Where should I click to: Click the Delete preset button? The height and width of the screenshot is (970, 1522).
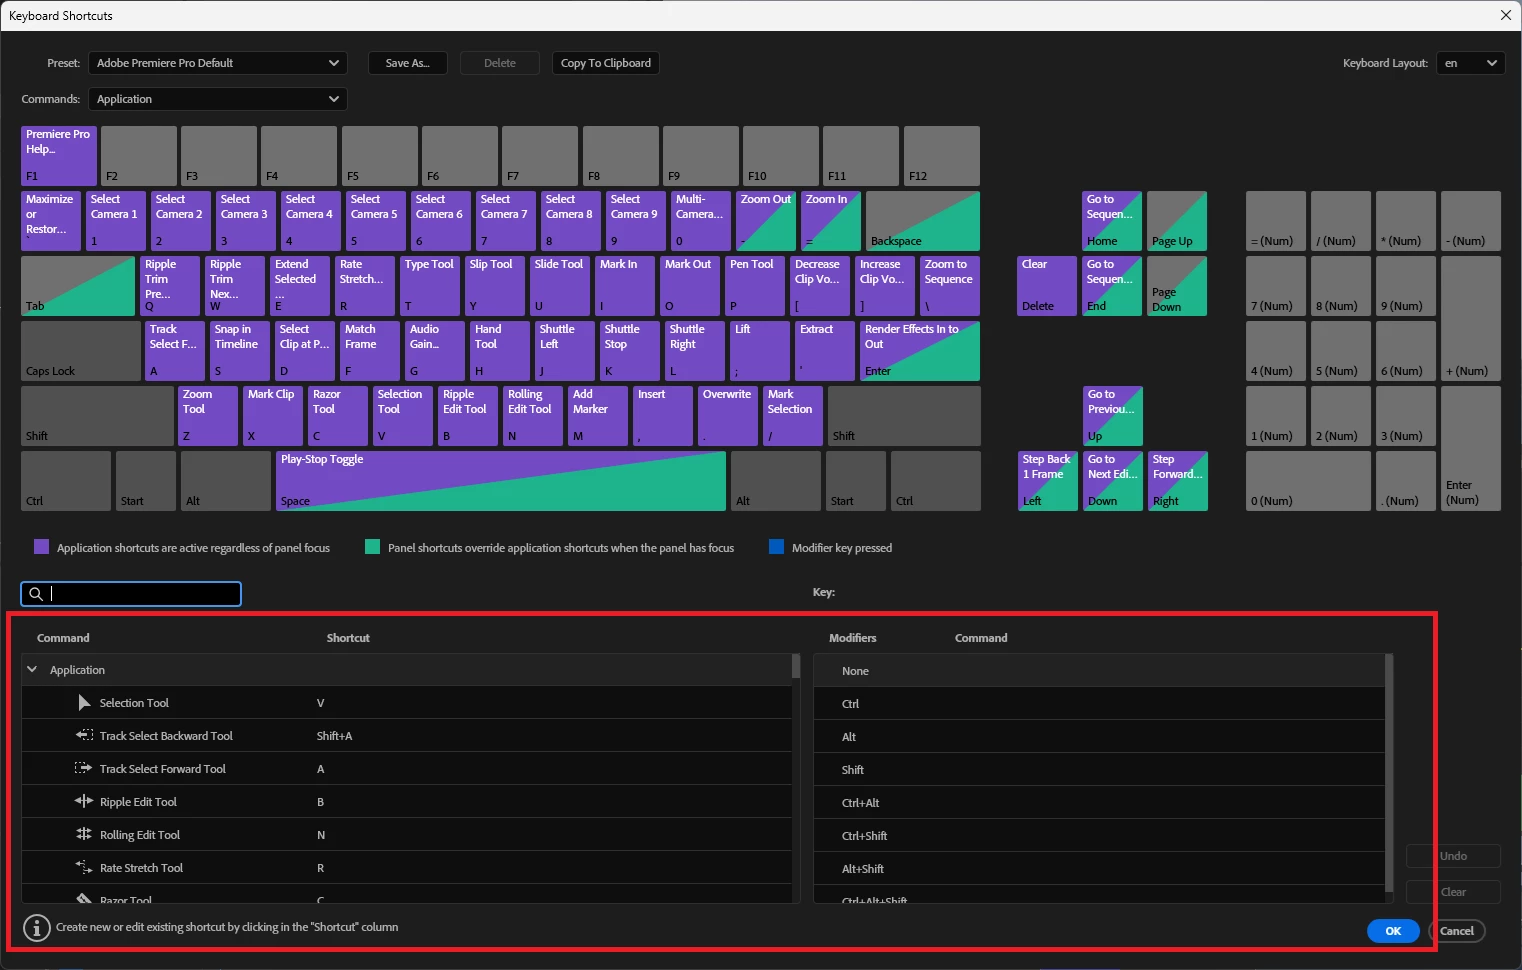point(500,63)
